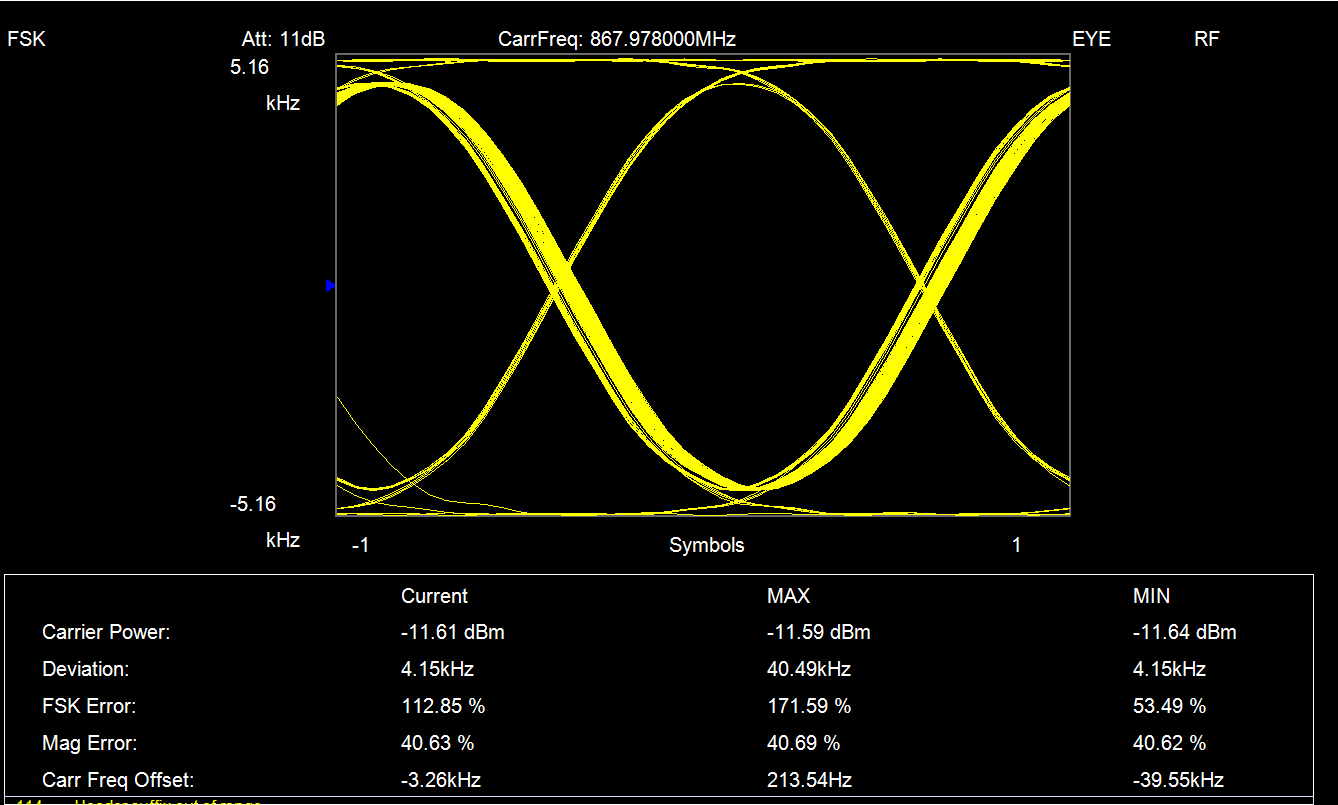Screen dimensions: 1338x805
Task: Select the EYE display mode label
Action: [1091, 40]
